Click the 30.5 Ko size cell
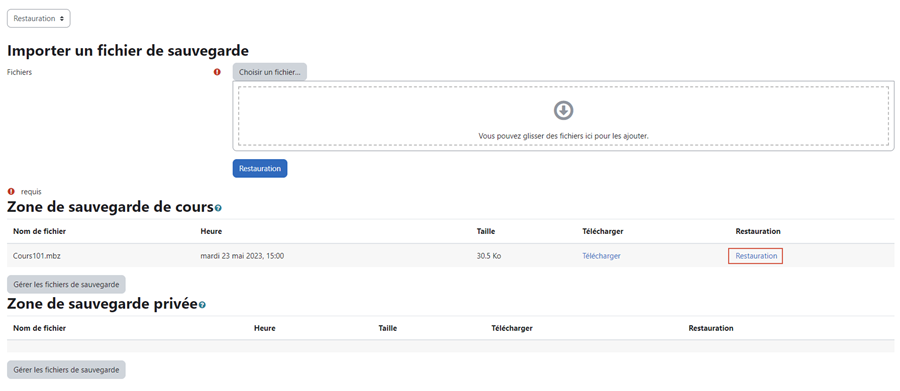900x391 pixels. point(488,256)
